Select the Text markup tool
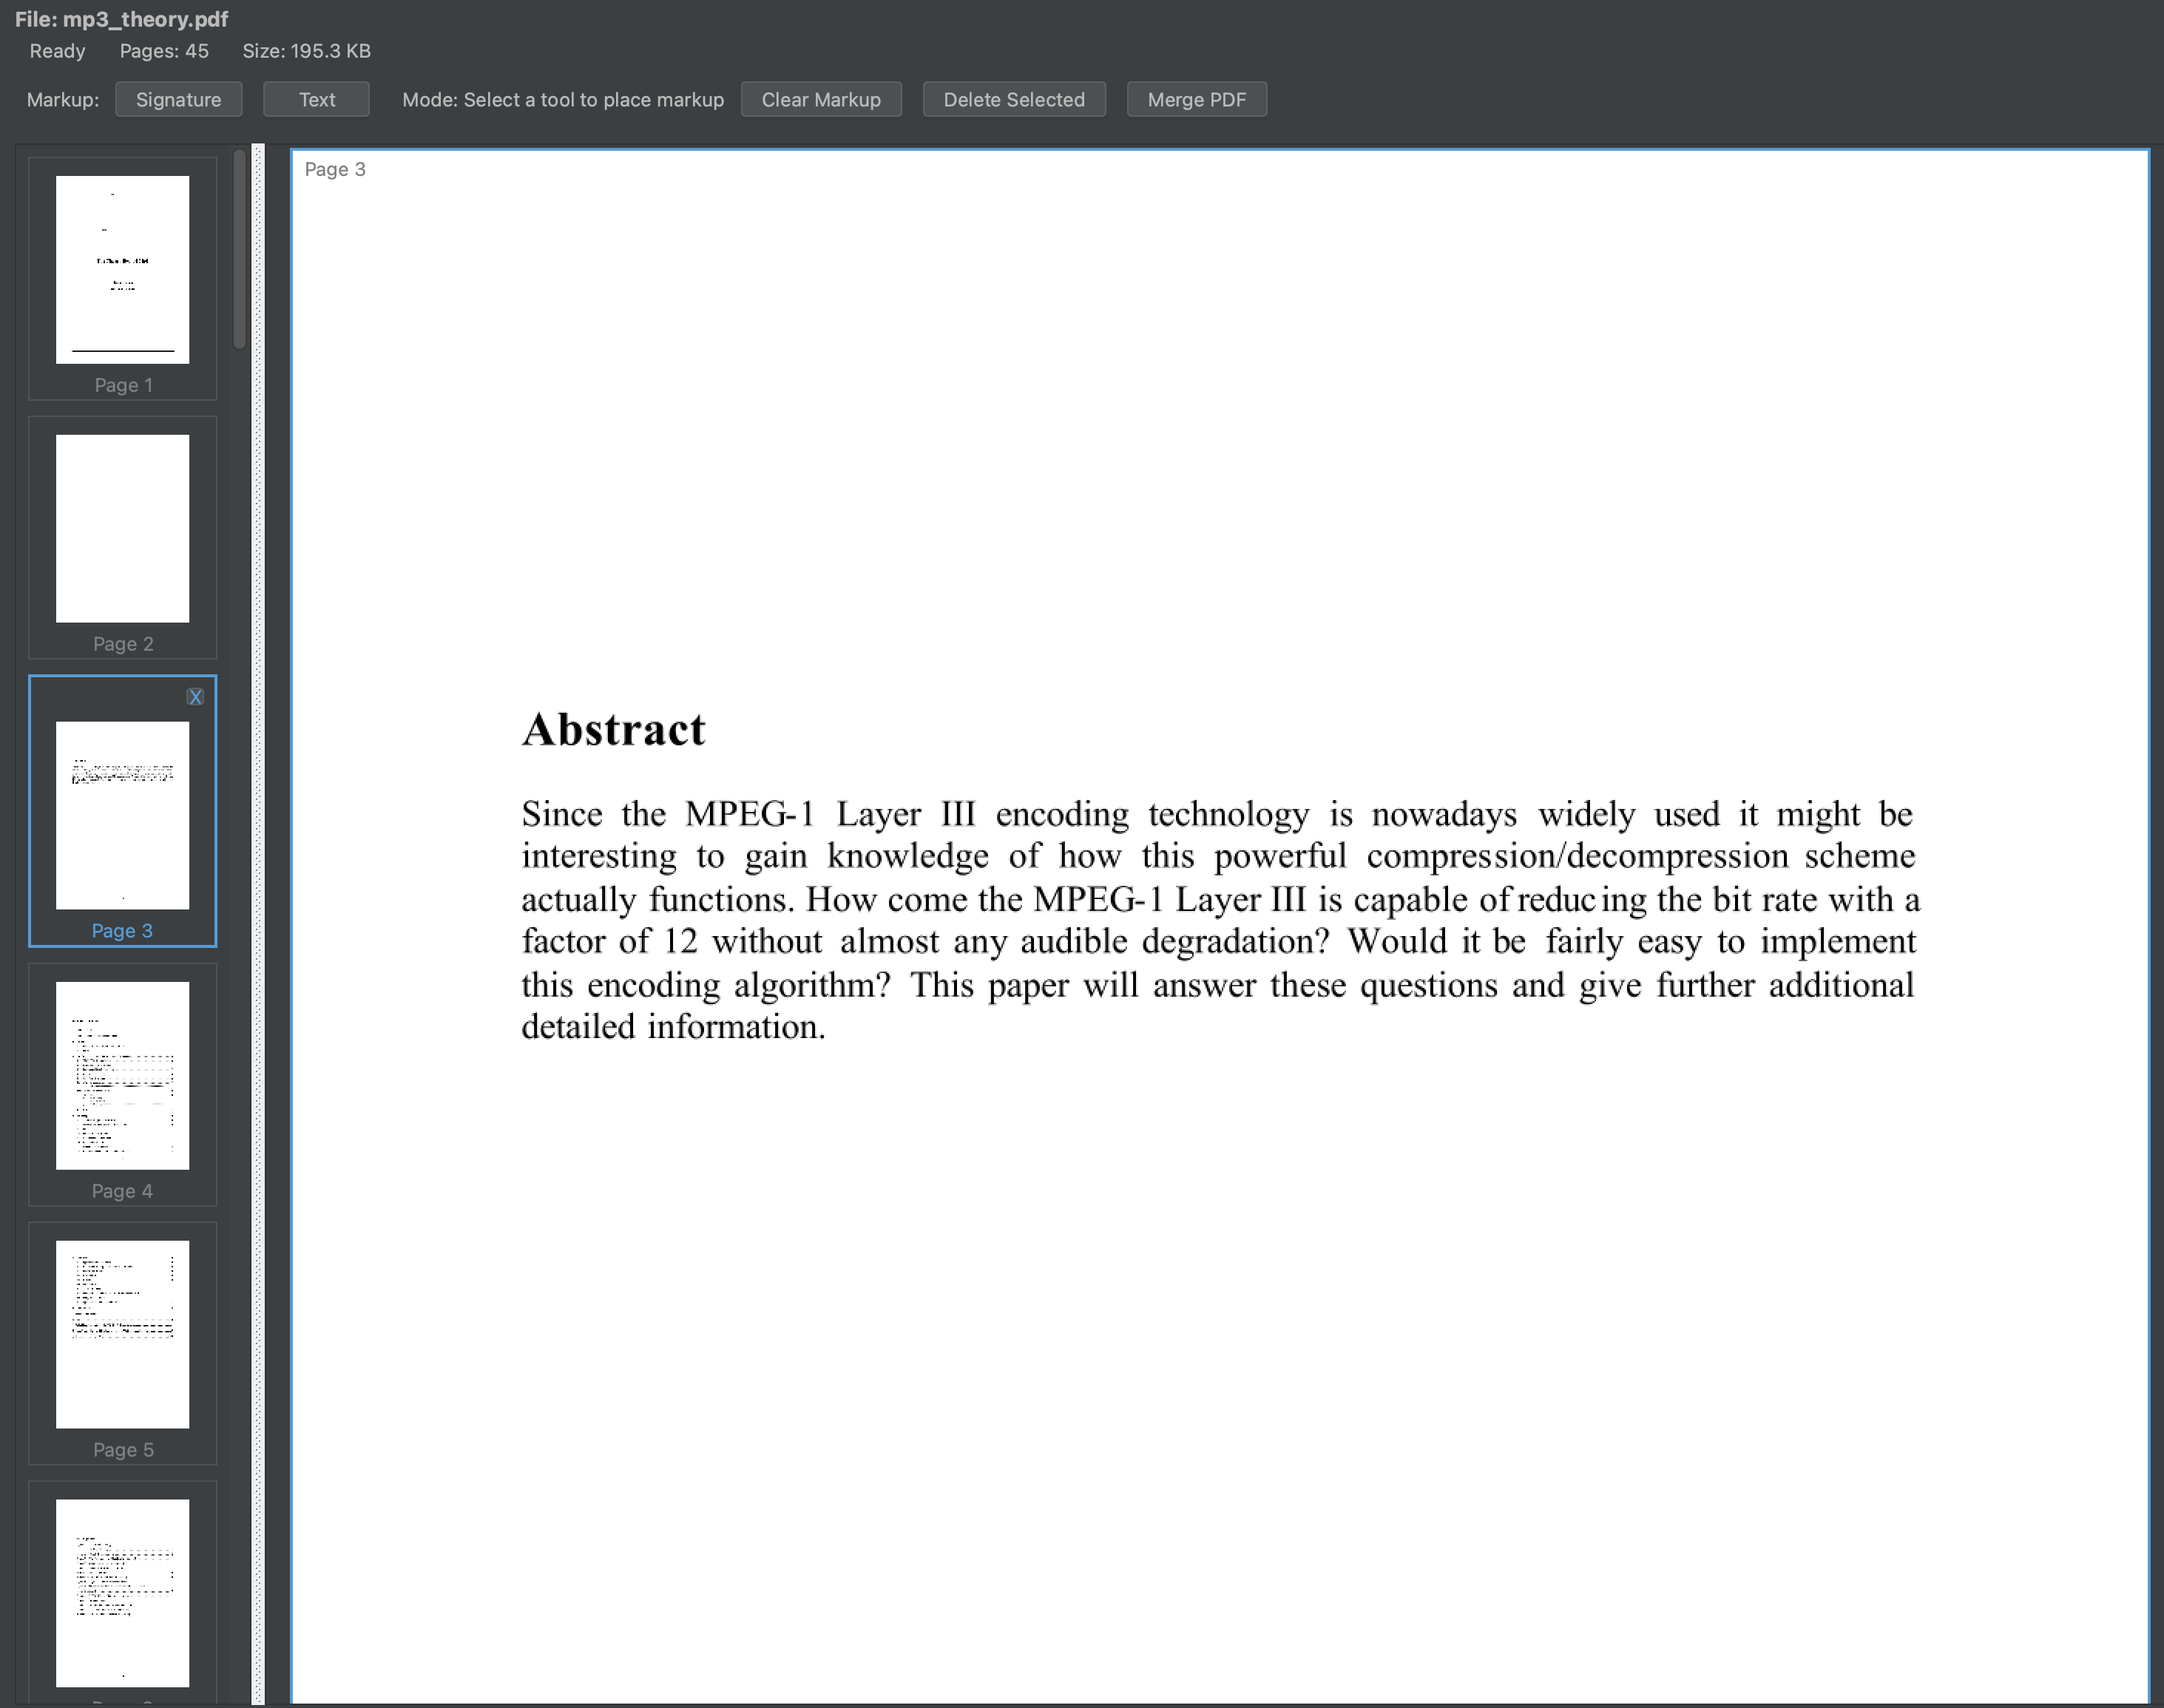 tap(316, 99)
